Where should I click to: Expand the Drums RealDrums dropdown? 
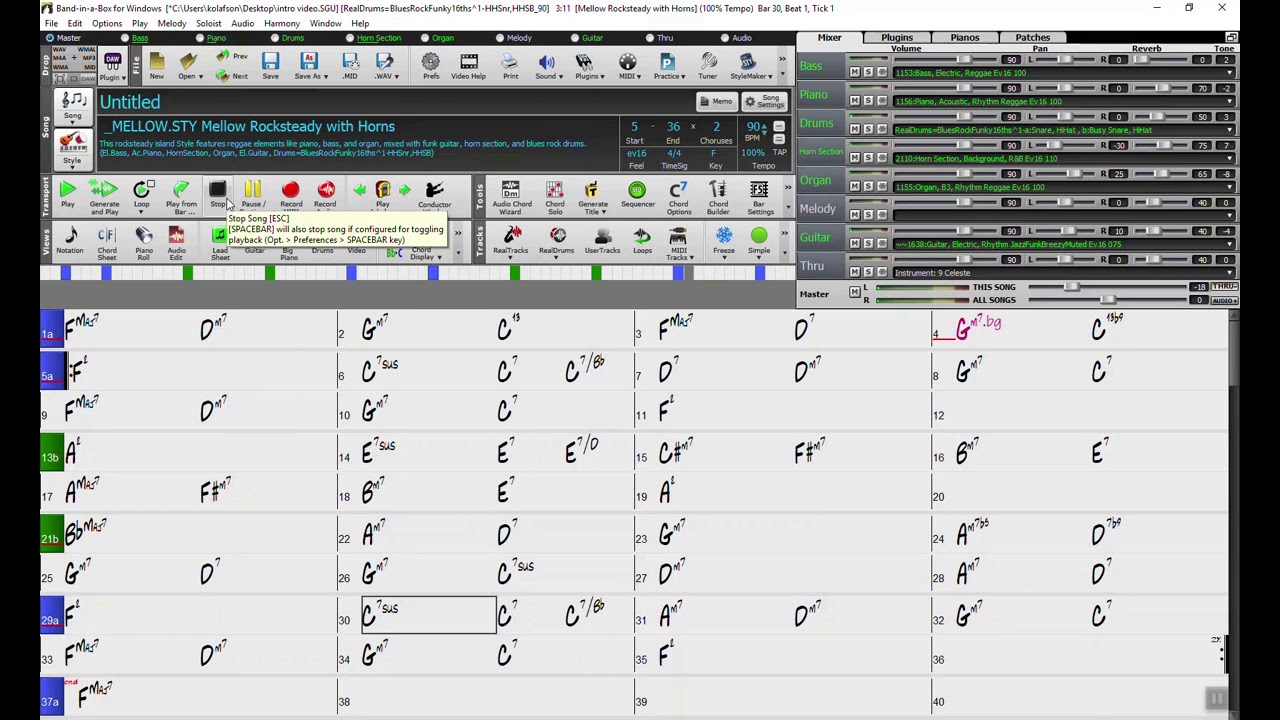pyautogui.click(x=1231, y=130)
